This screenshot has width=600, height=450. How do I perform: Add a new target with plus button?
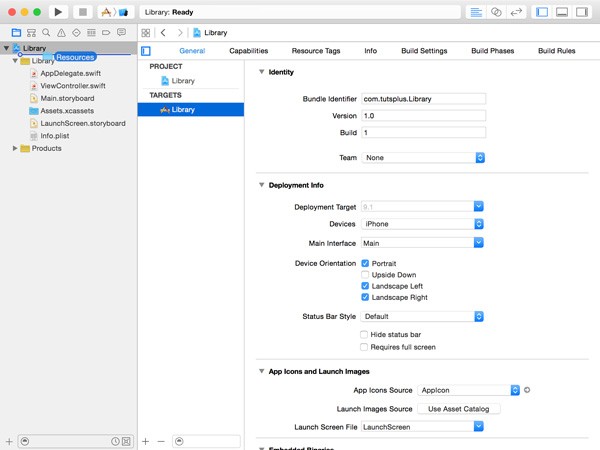(x=145, y=441)
